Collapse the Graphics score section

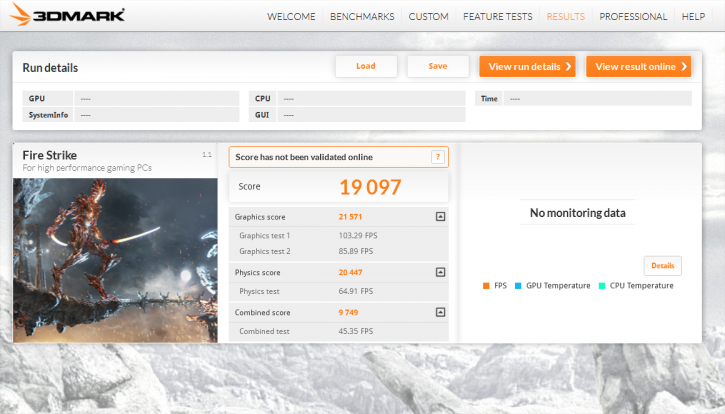coord(440,216)
